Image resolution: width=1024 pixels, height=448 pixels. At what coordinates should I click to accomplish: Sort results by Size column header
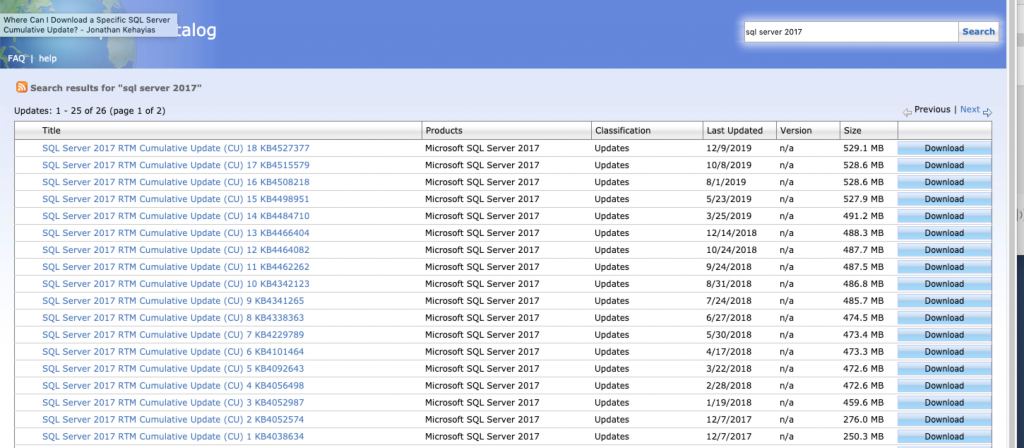point(852,131)
